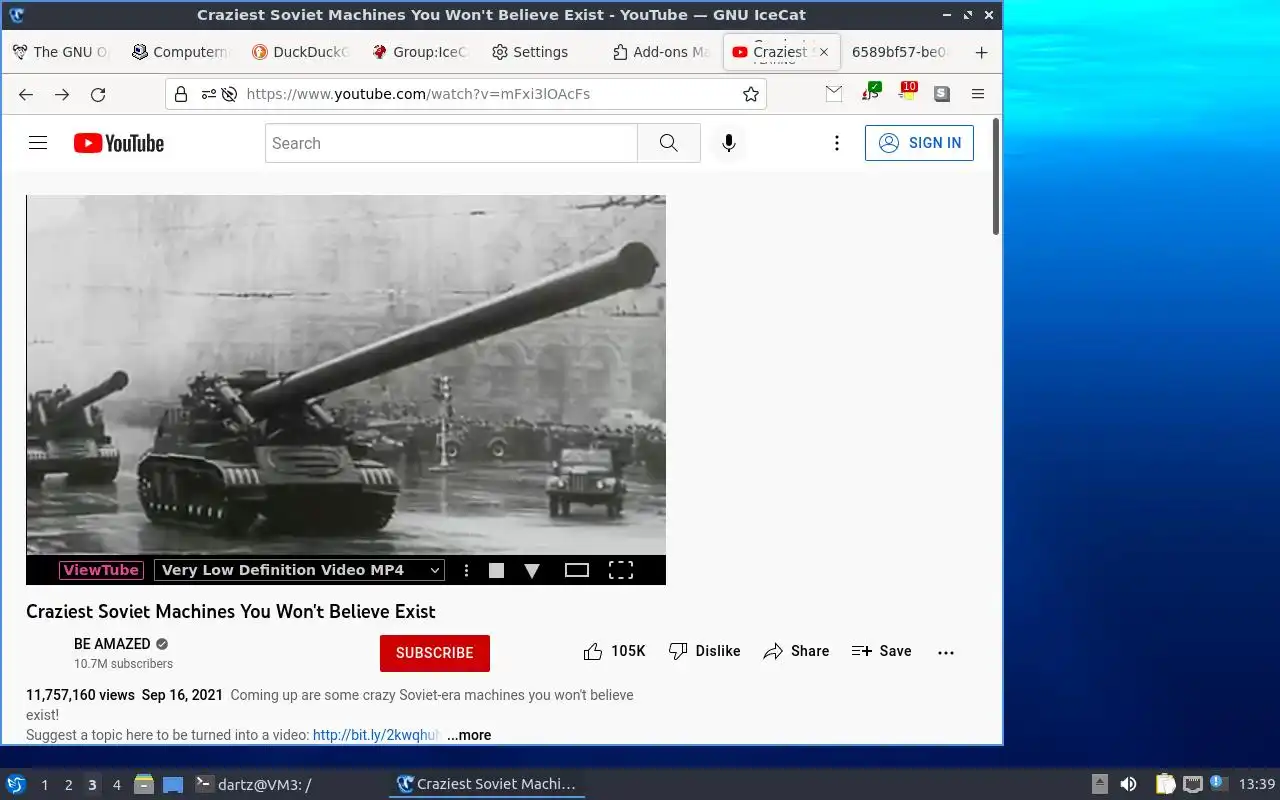1280x800 pixels.
Task: Toggle ViewTube widescreen mode
Action: [x=577, y=570]
